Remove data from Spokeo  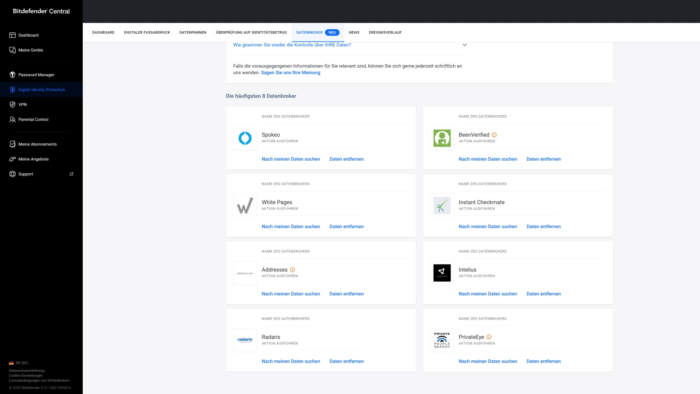(x=346, y=159)
